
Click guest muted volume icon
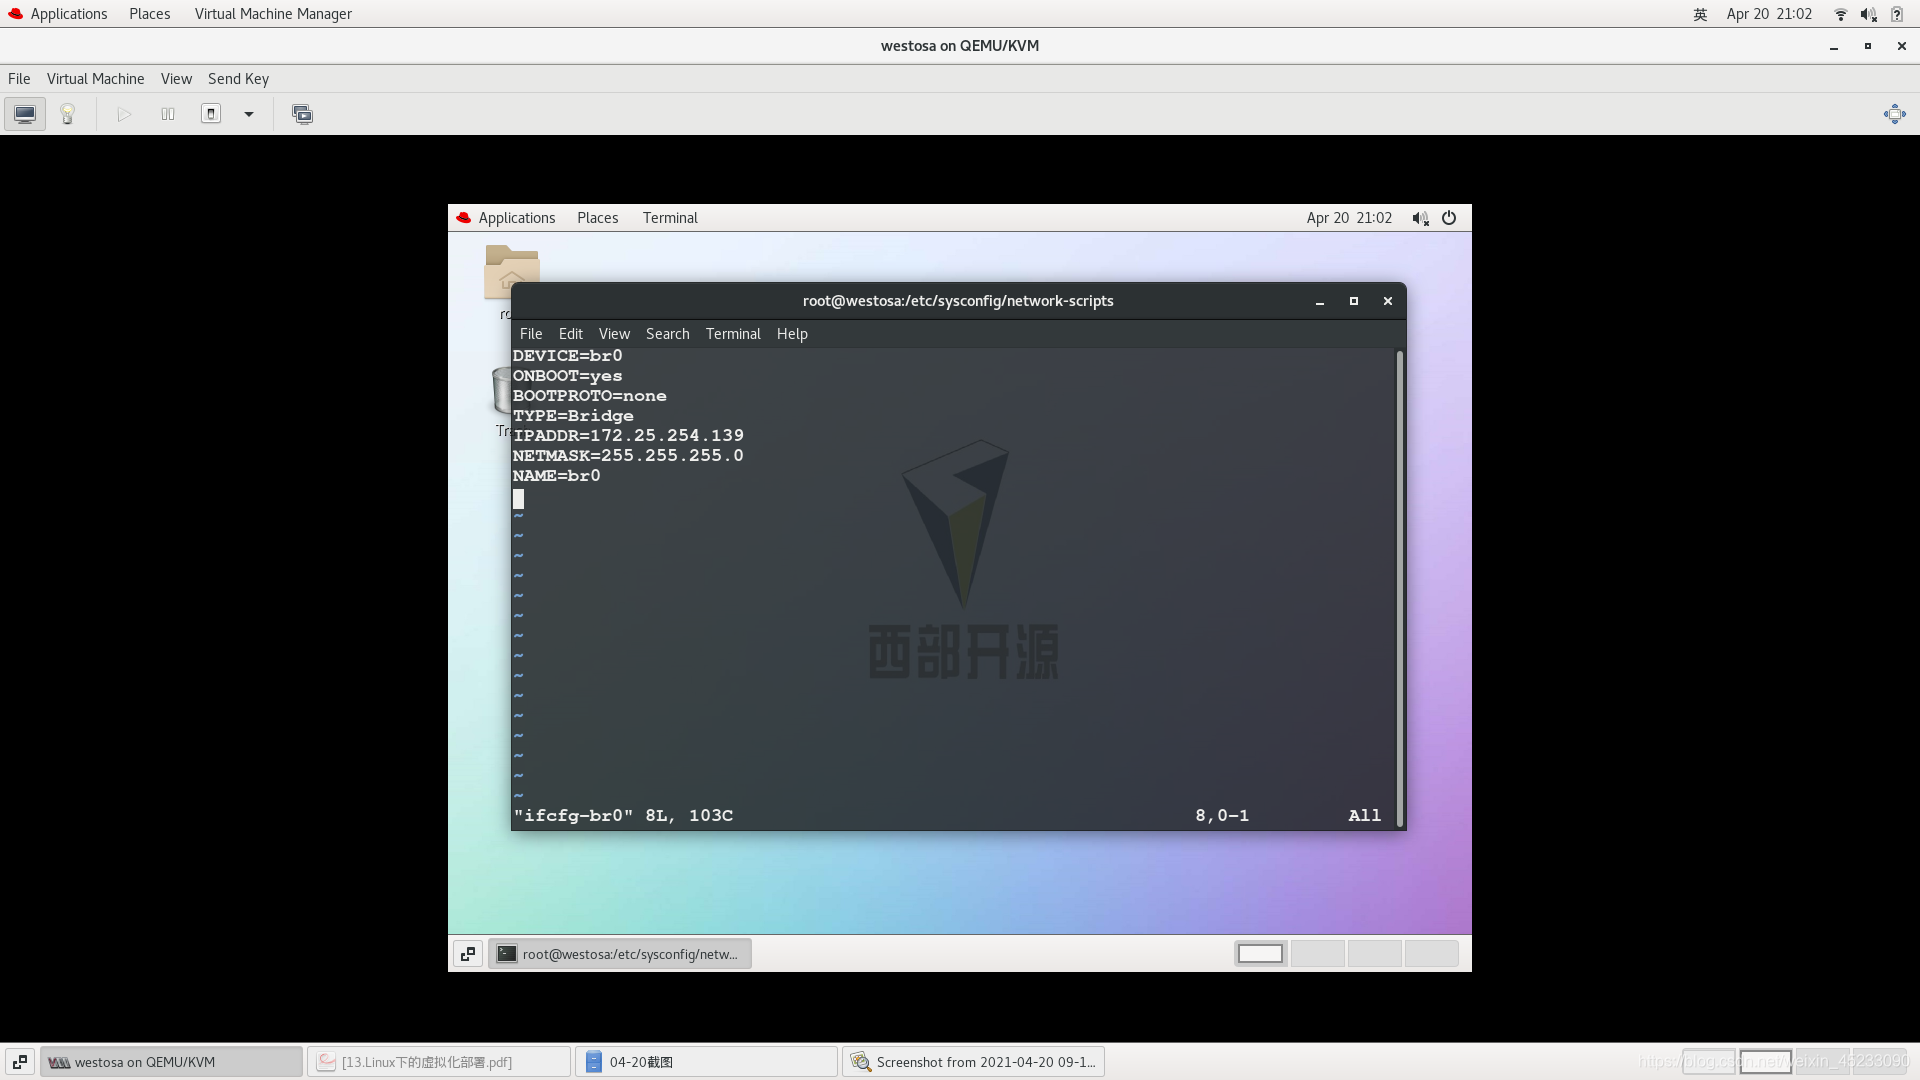(1420, 218)
